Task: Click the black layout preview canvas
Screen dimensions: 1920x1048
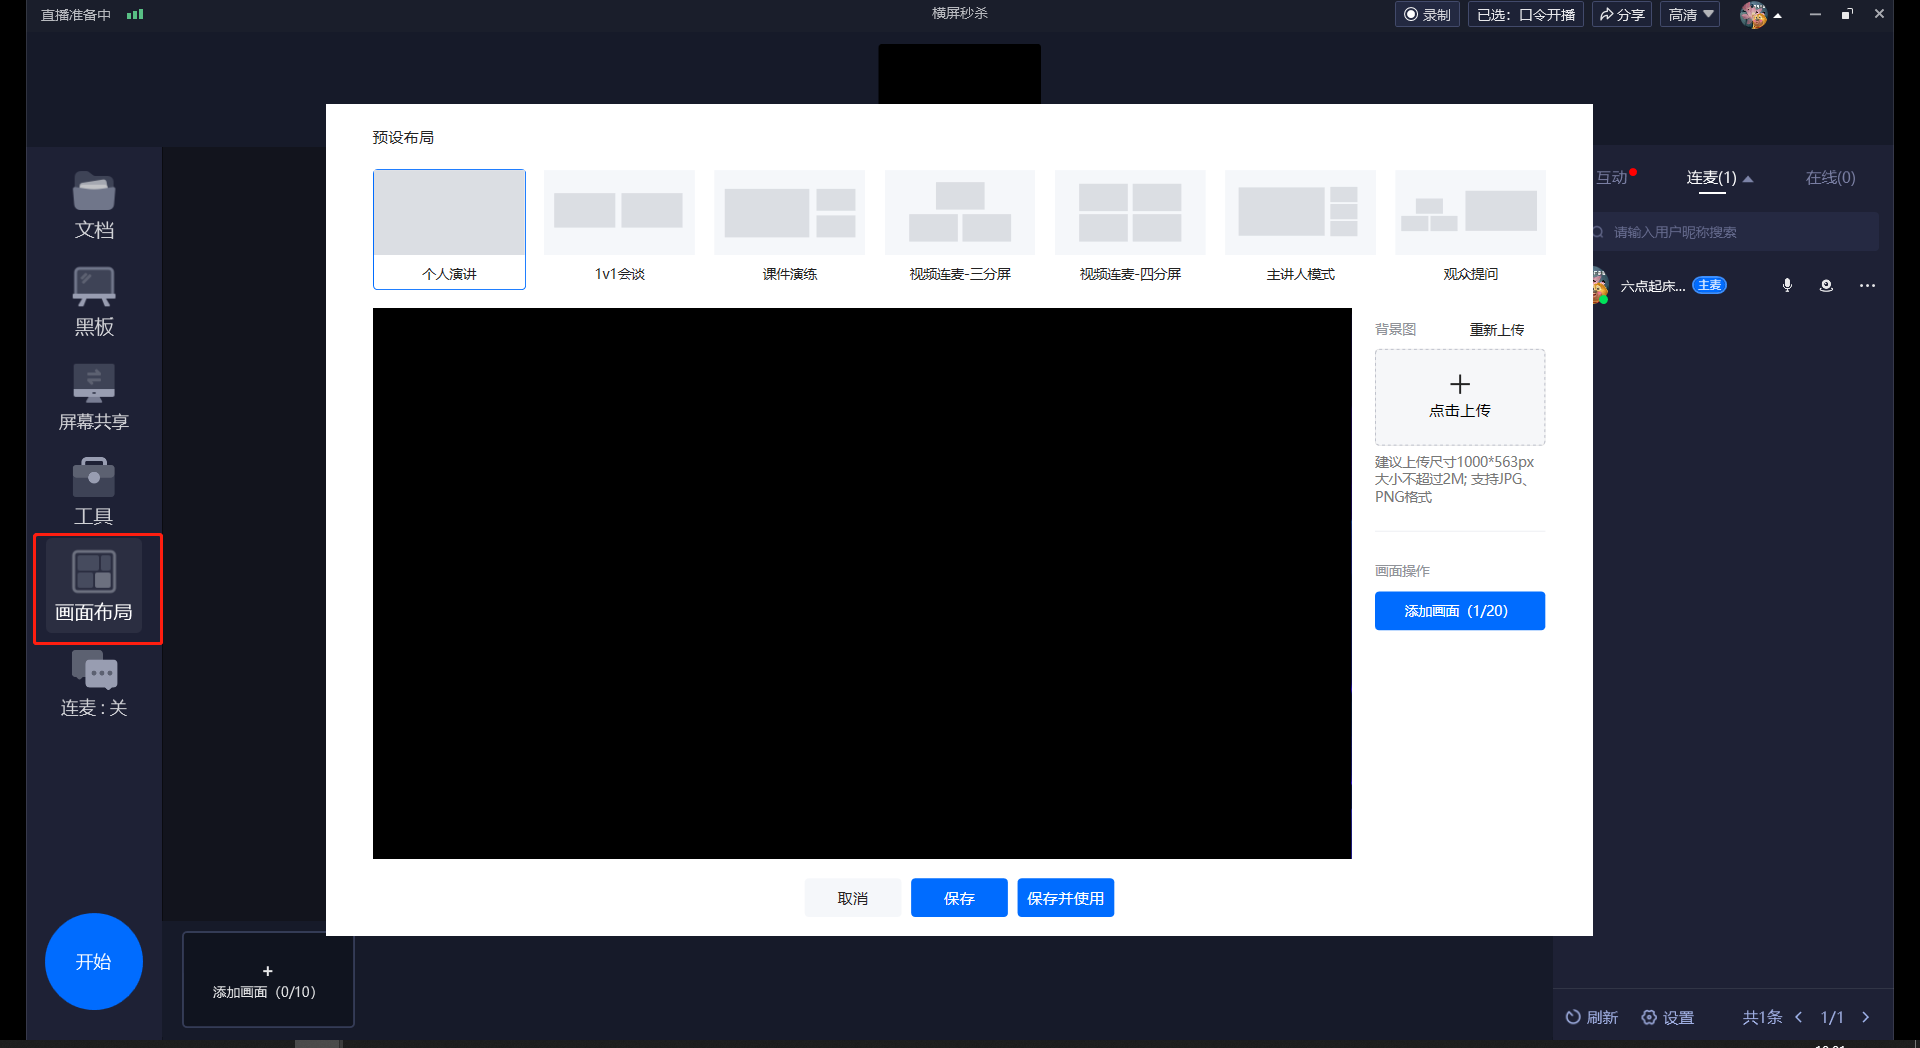Action: point(862,583)
